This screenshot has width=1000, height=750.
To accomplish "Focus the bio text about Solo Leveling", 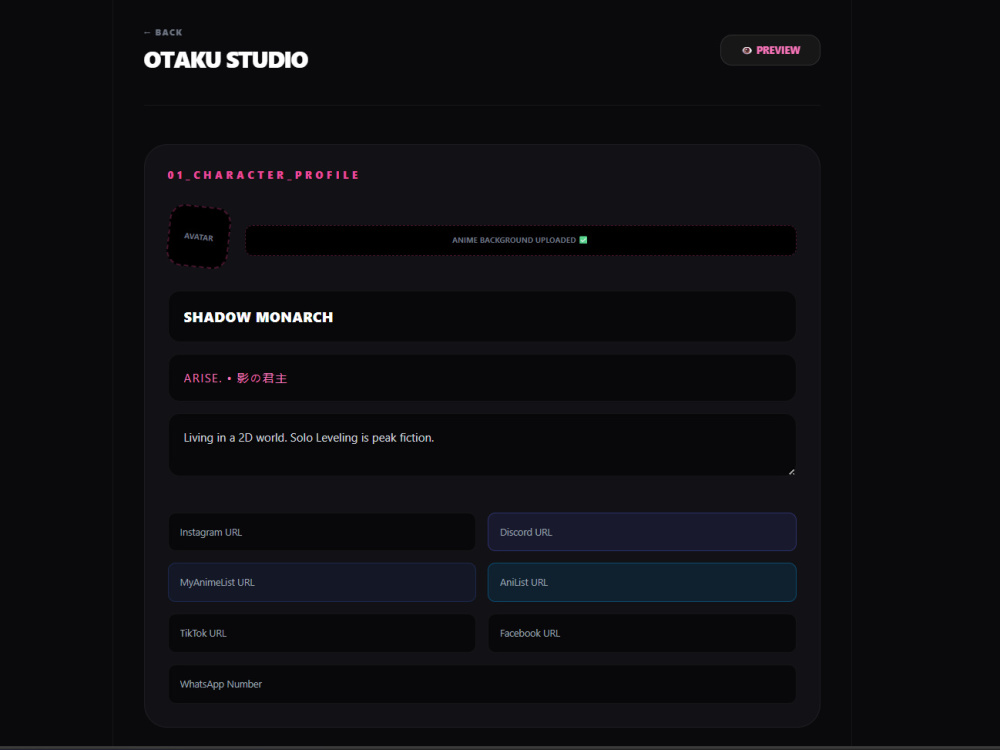I will (x=482, y=445).
